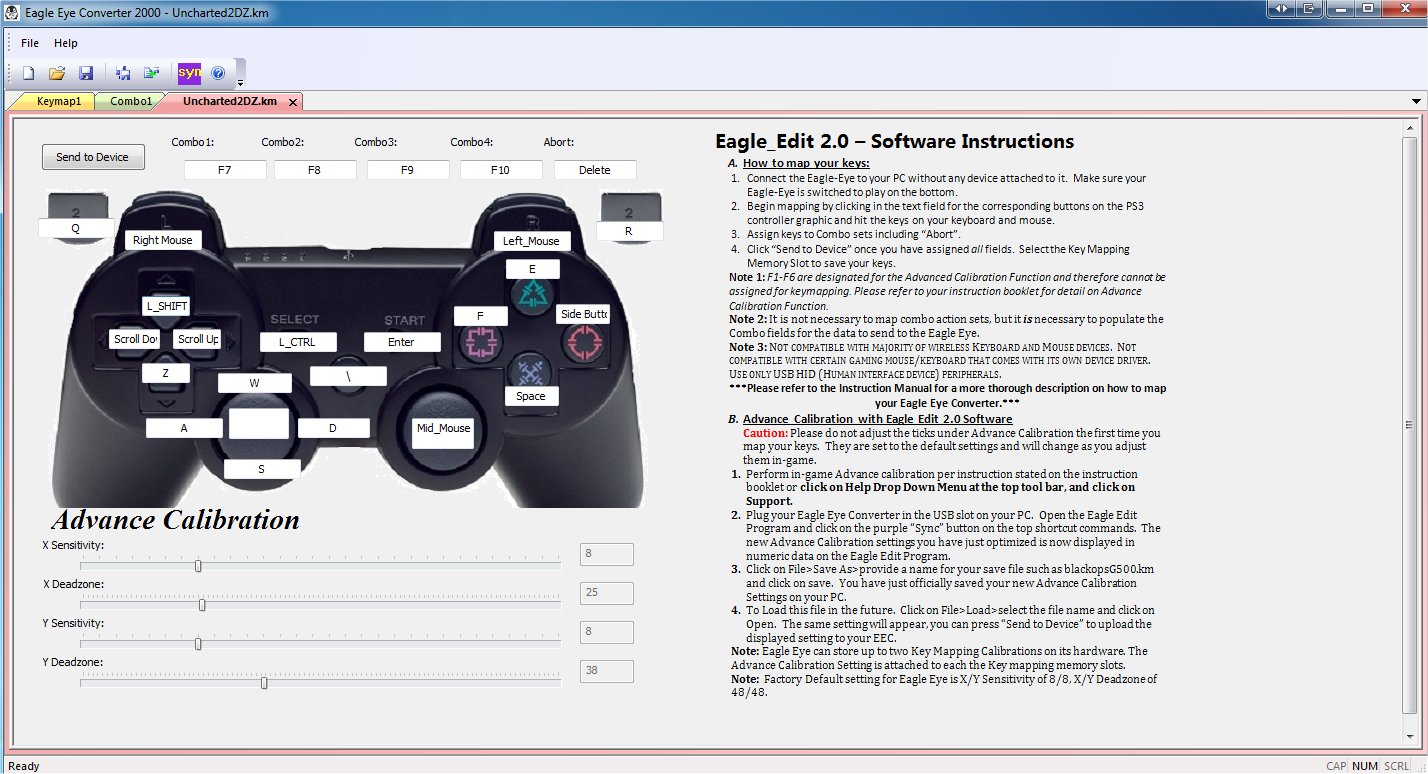
Task: Click the Abort field showing Delete
Action: click(x=595, y=170)
